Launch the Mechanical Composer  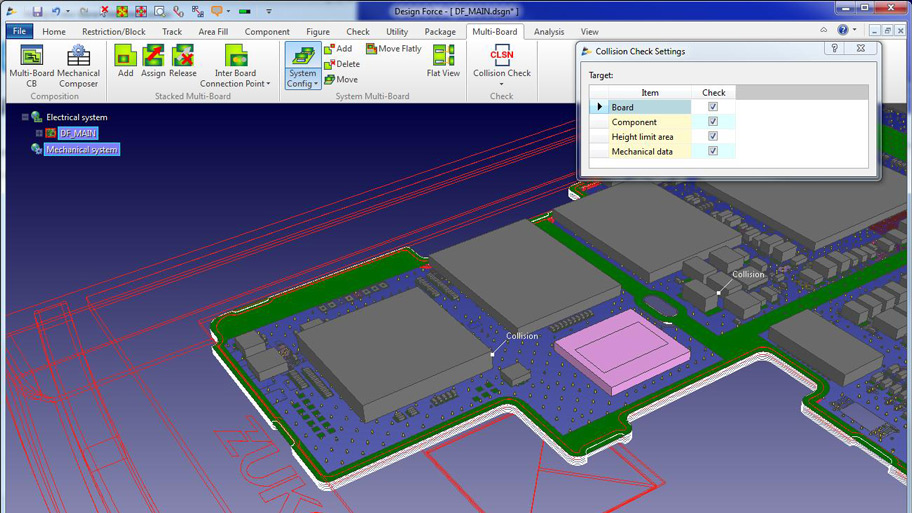(x=78, y=66)
